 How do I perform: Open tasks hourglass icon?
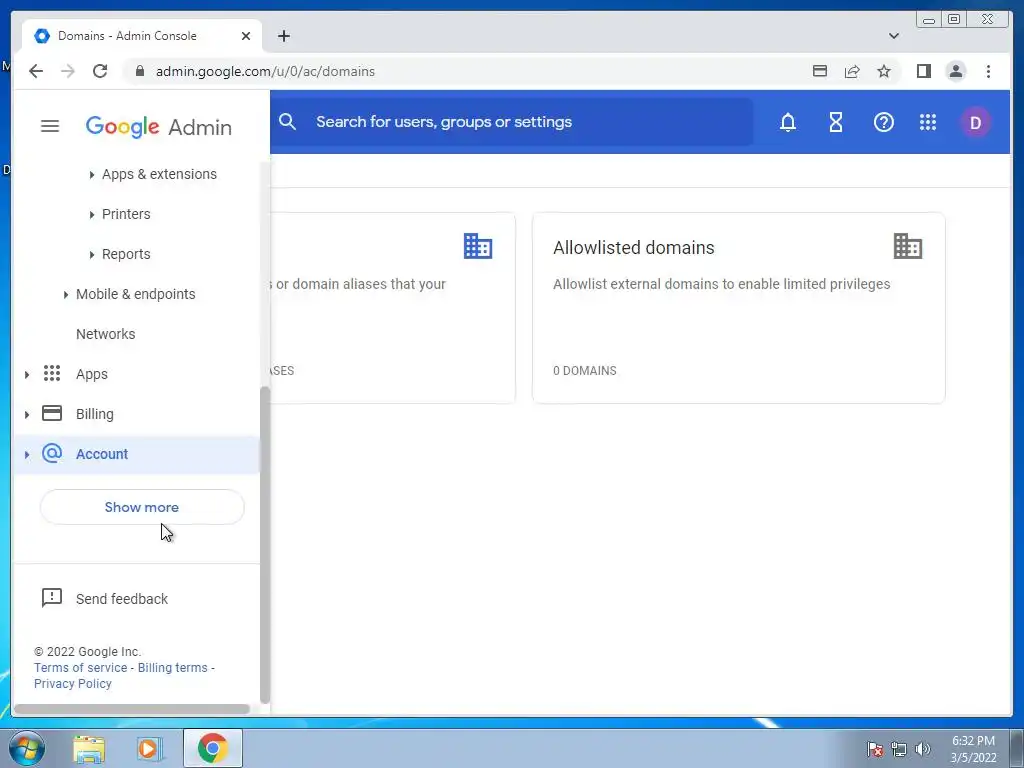click(836, 122)
